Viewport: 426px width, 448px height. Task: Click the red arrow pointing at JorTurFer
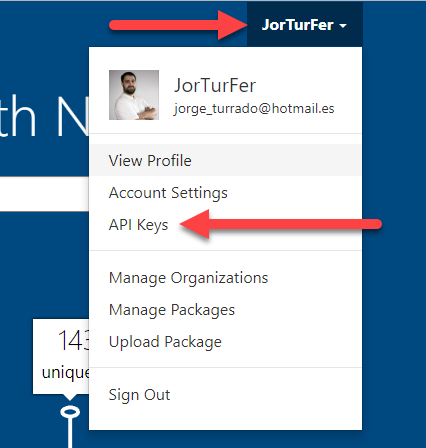click(x=178, y=25)
